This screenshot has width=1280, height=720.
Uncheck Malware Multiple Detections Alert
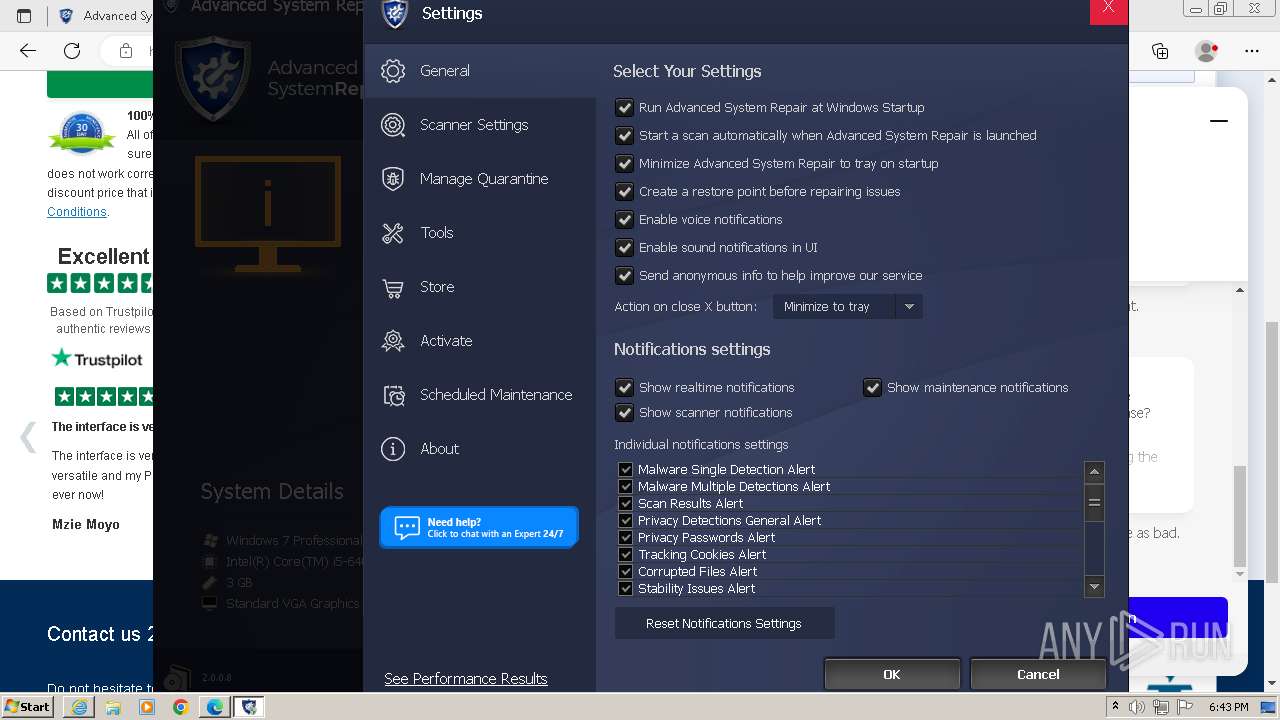625,486
